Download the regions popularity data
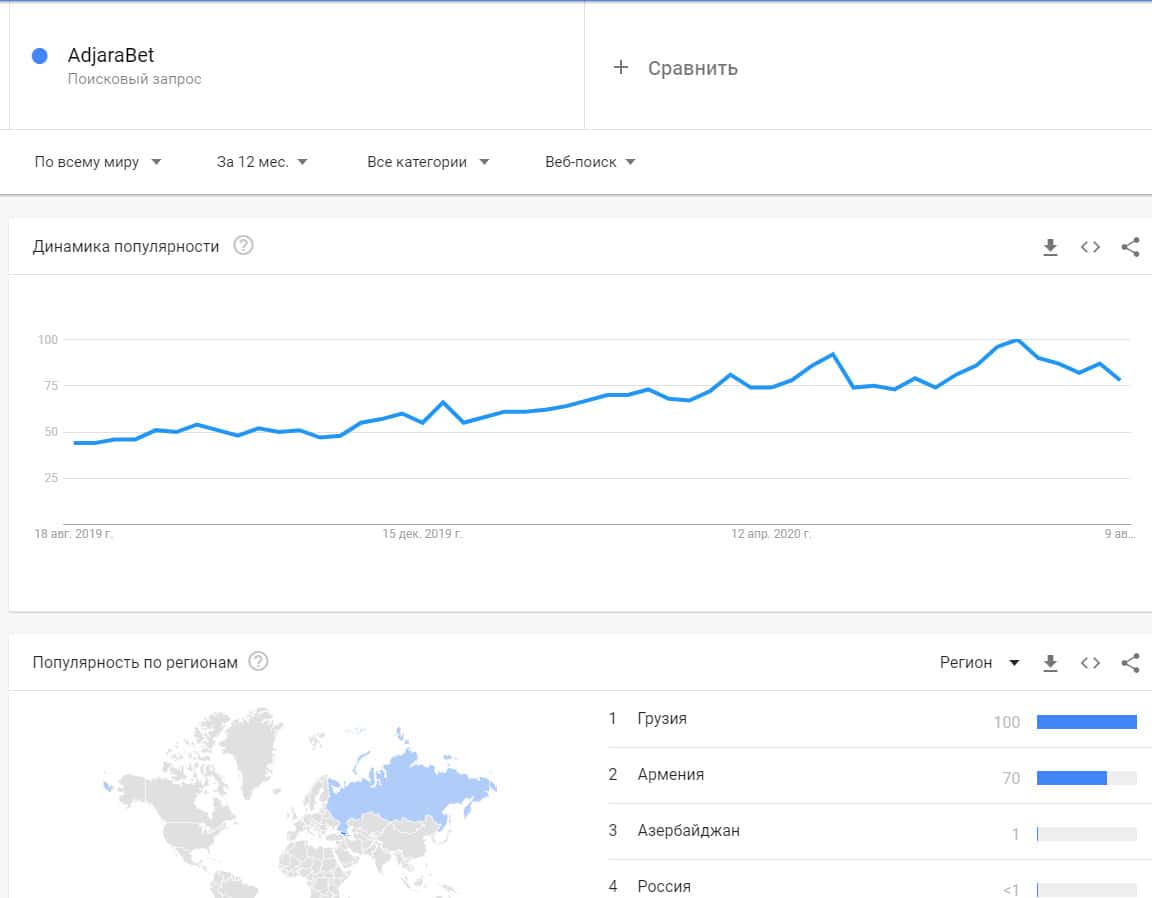 [x=1050, y=663]
